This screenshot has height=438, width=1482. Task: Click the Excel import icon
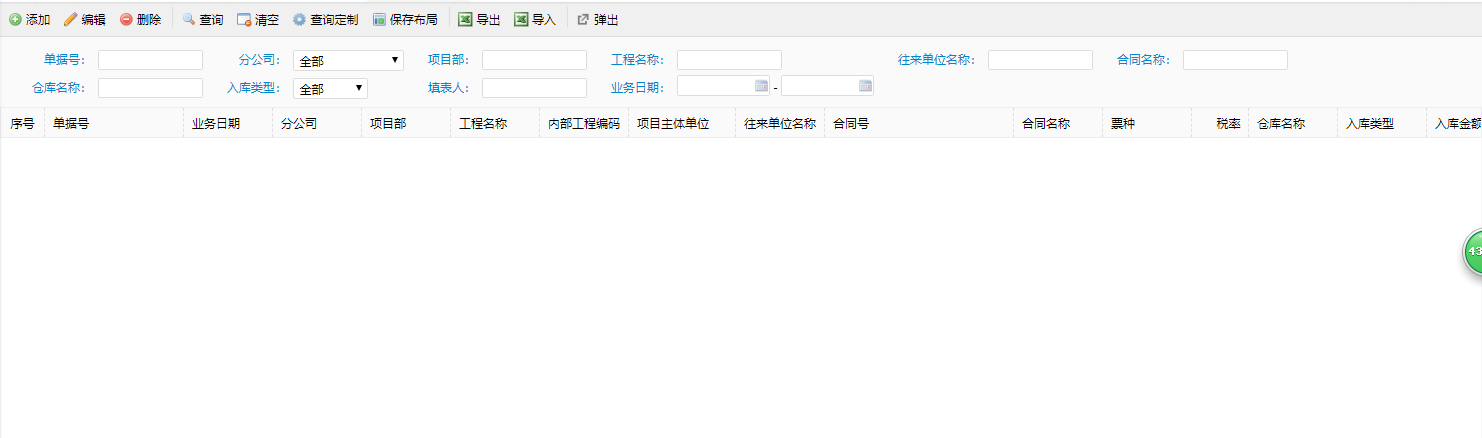point(521,20)
